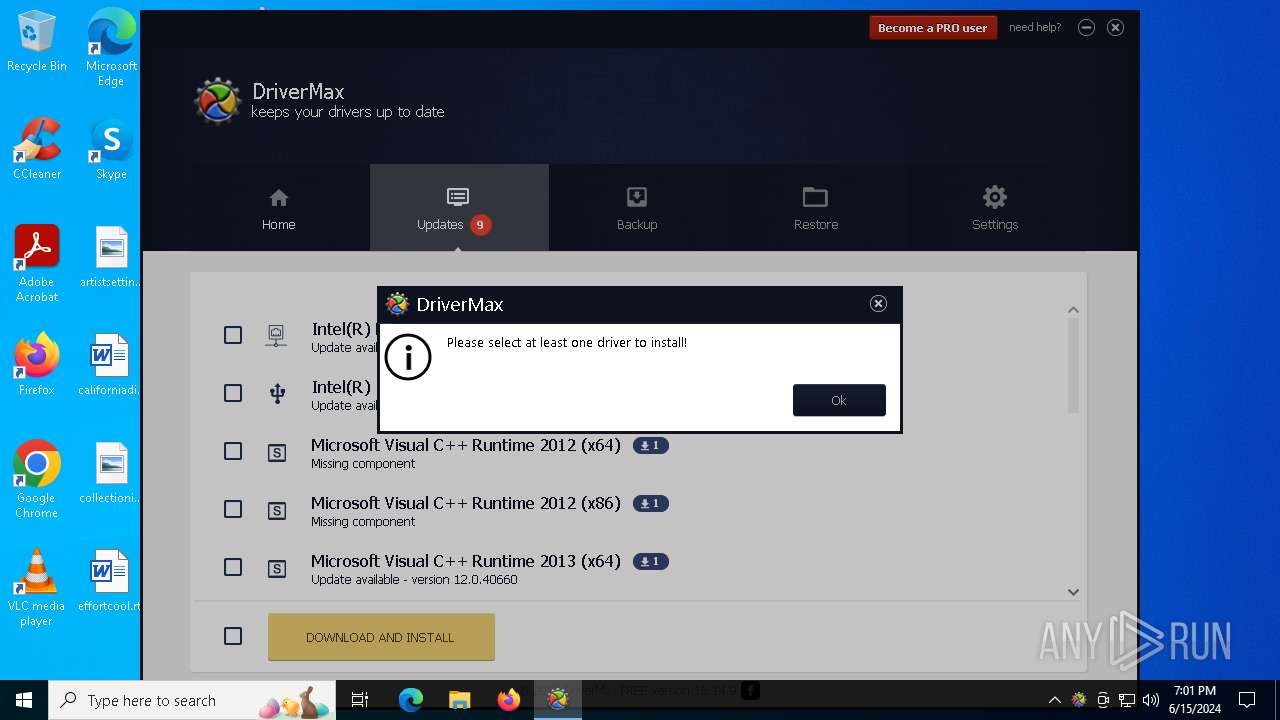The image size is (1280, 720).
Task: Open the Backup tab
Action: click(637, 208)
